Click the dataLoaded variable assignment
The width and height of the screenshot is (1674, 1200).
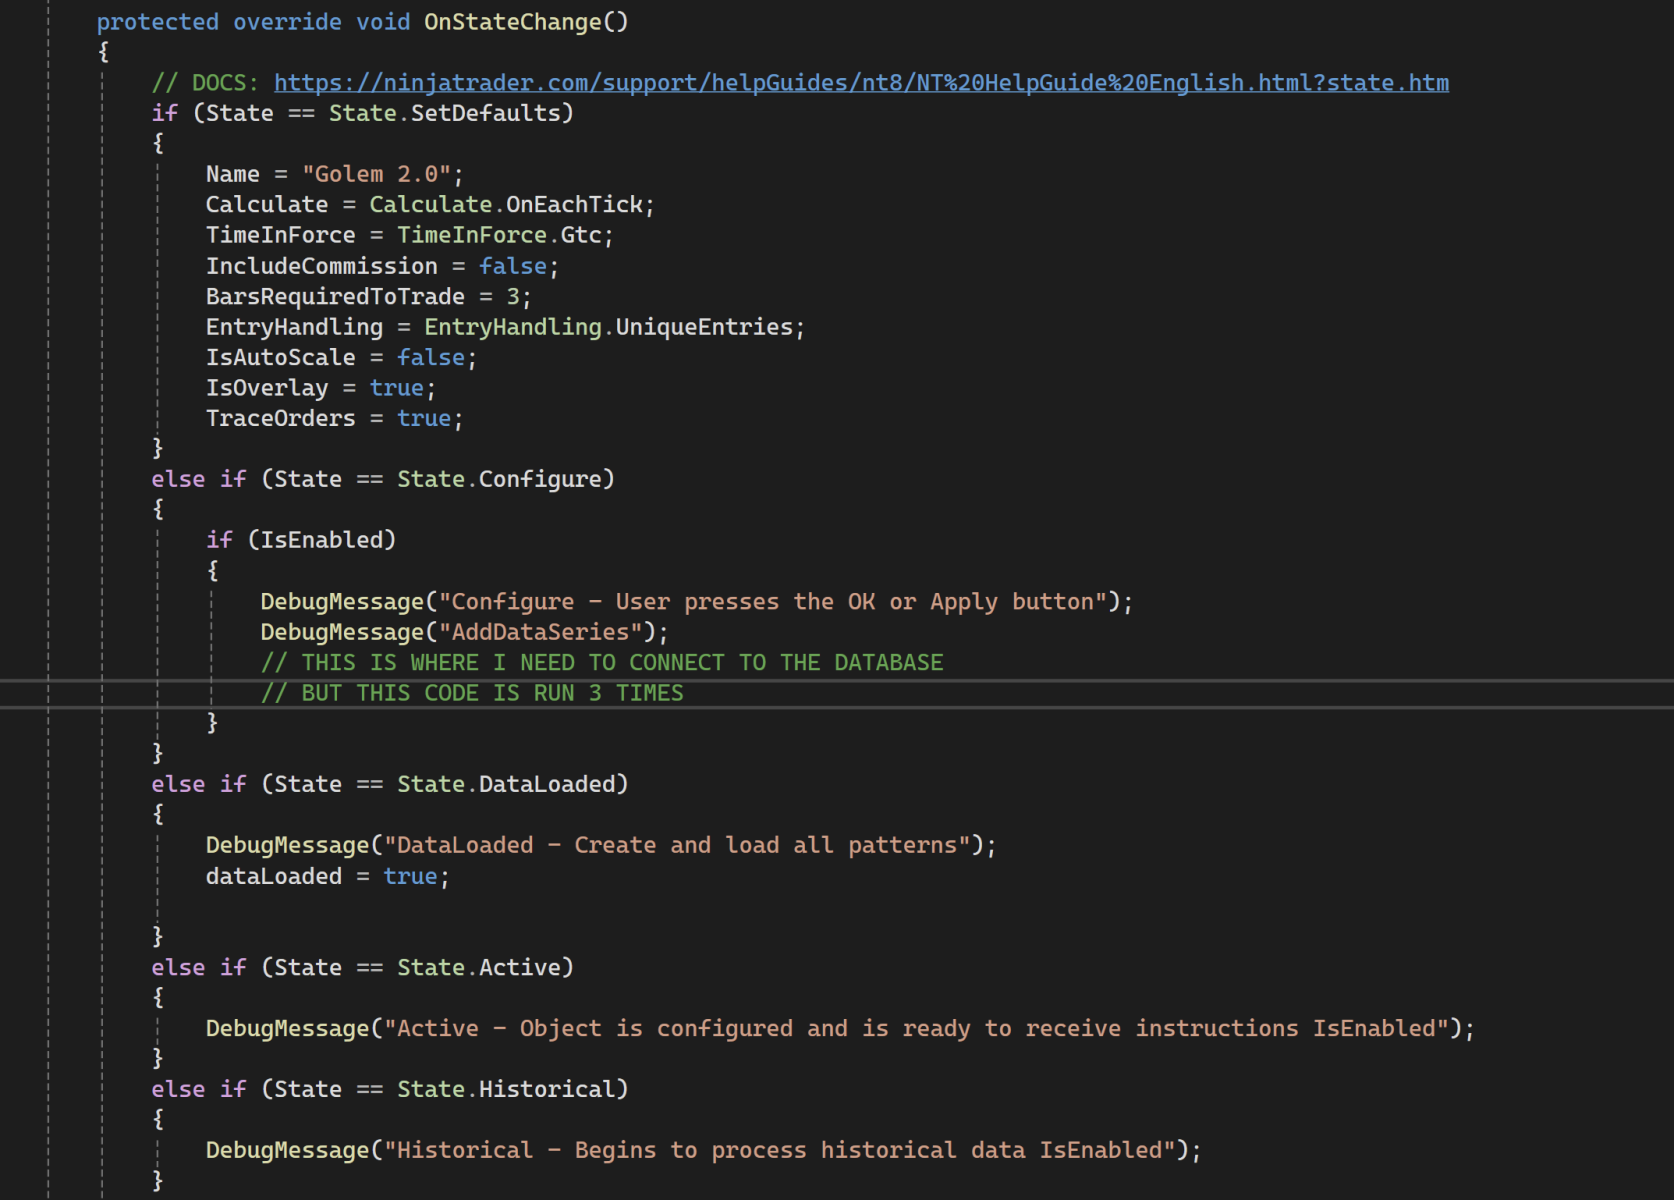(273, 877)
